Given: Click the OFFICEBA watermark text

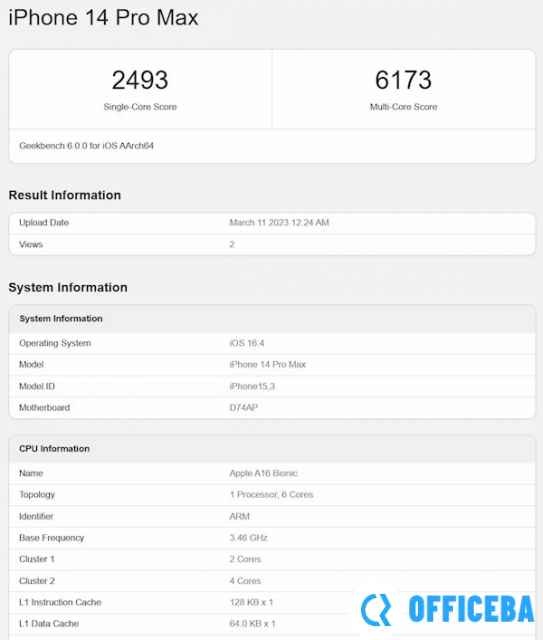Looking at the screenshot, I should coord(471,609).
